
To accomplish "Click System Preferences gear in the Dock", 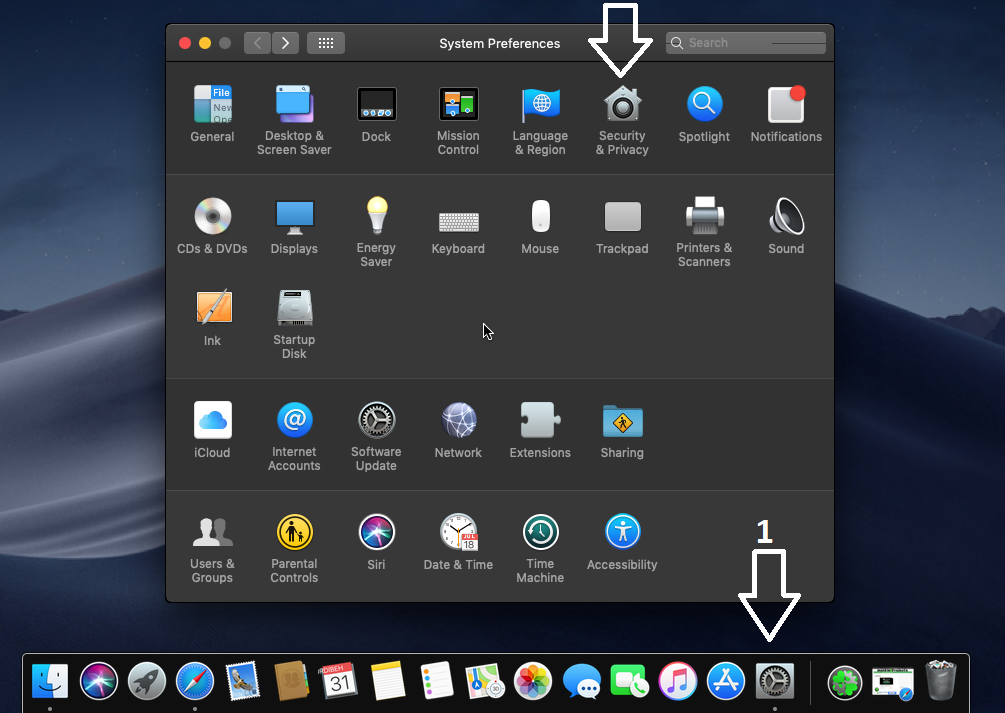I will click(775, 680).
